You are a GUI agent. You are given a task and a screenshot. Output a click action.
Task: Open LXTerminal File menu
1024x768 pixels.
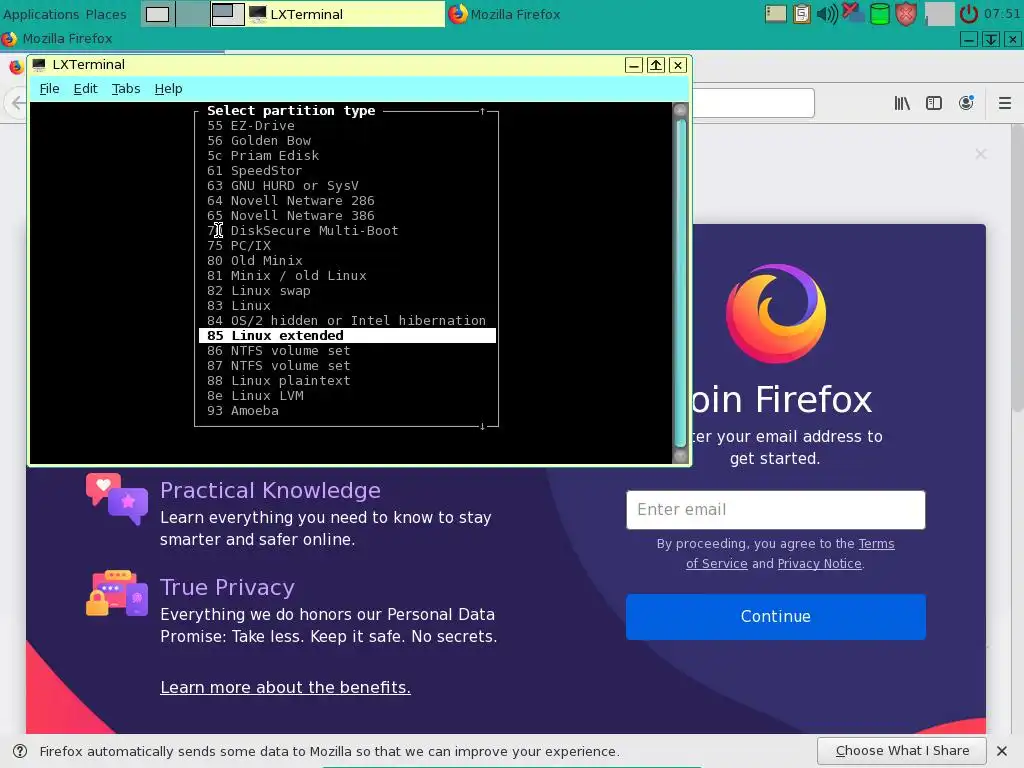(x=49, y=89)
